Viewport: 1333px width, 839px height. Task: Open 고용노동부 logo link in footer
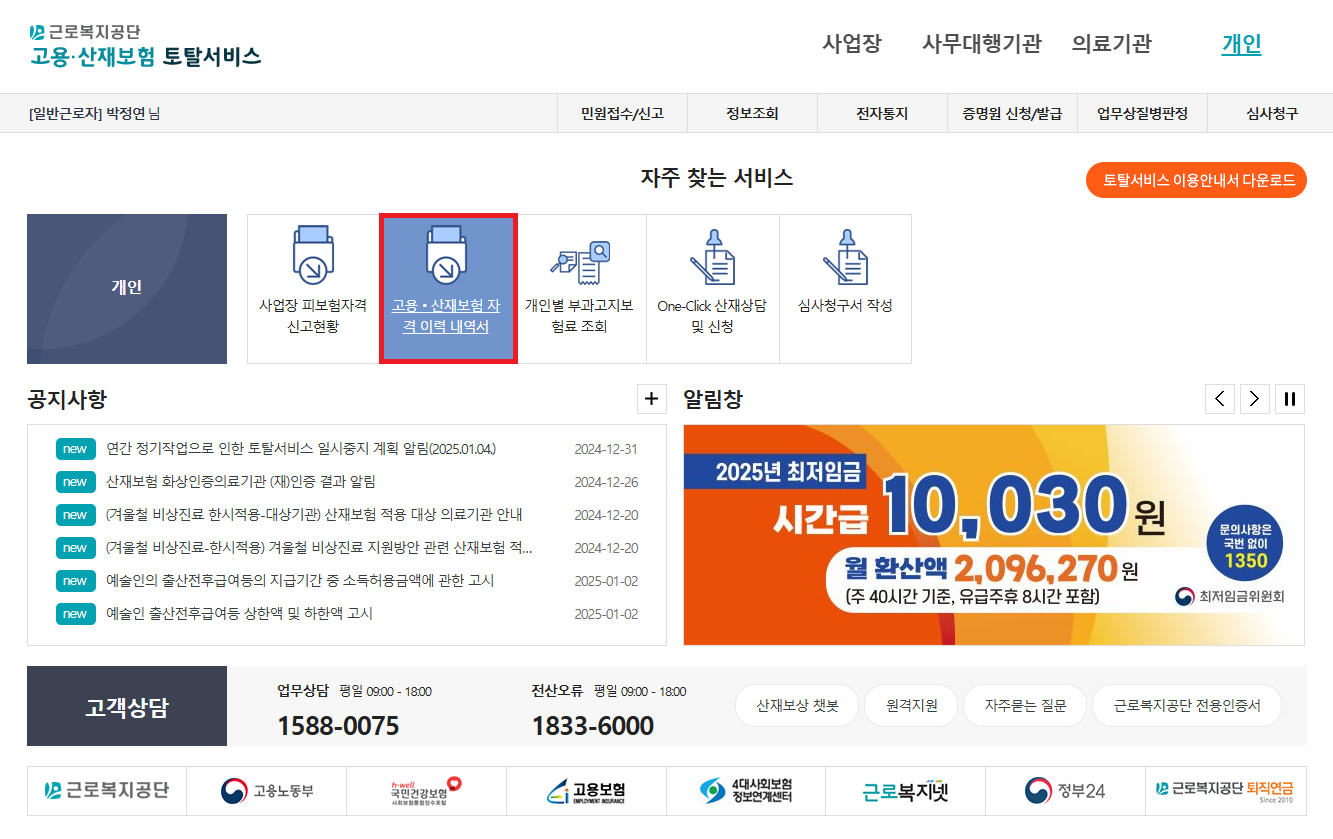click(x=268, y=791)
